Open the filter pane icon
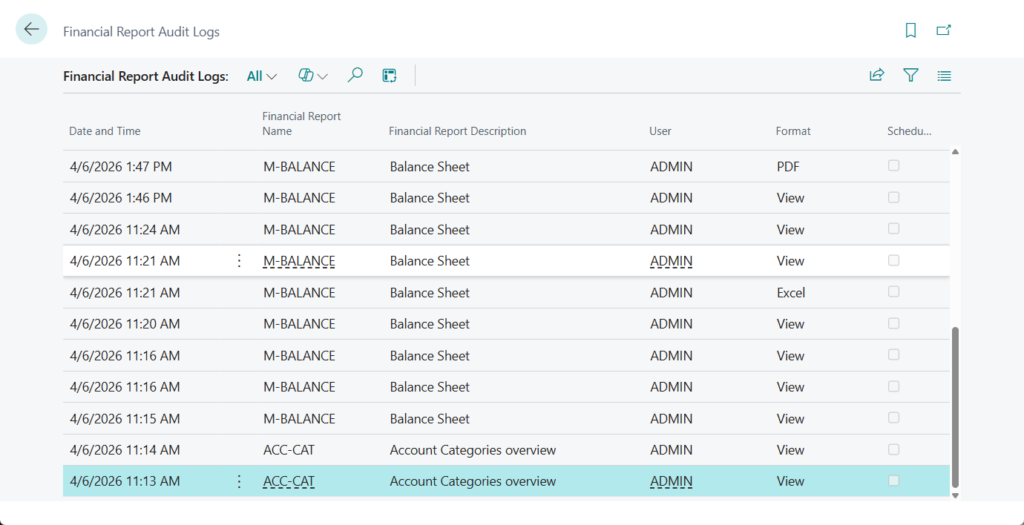Screen dimensions: 1024x525 (910, 75)
